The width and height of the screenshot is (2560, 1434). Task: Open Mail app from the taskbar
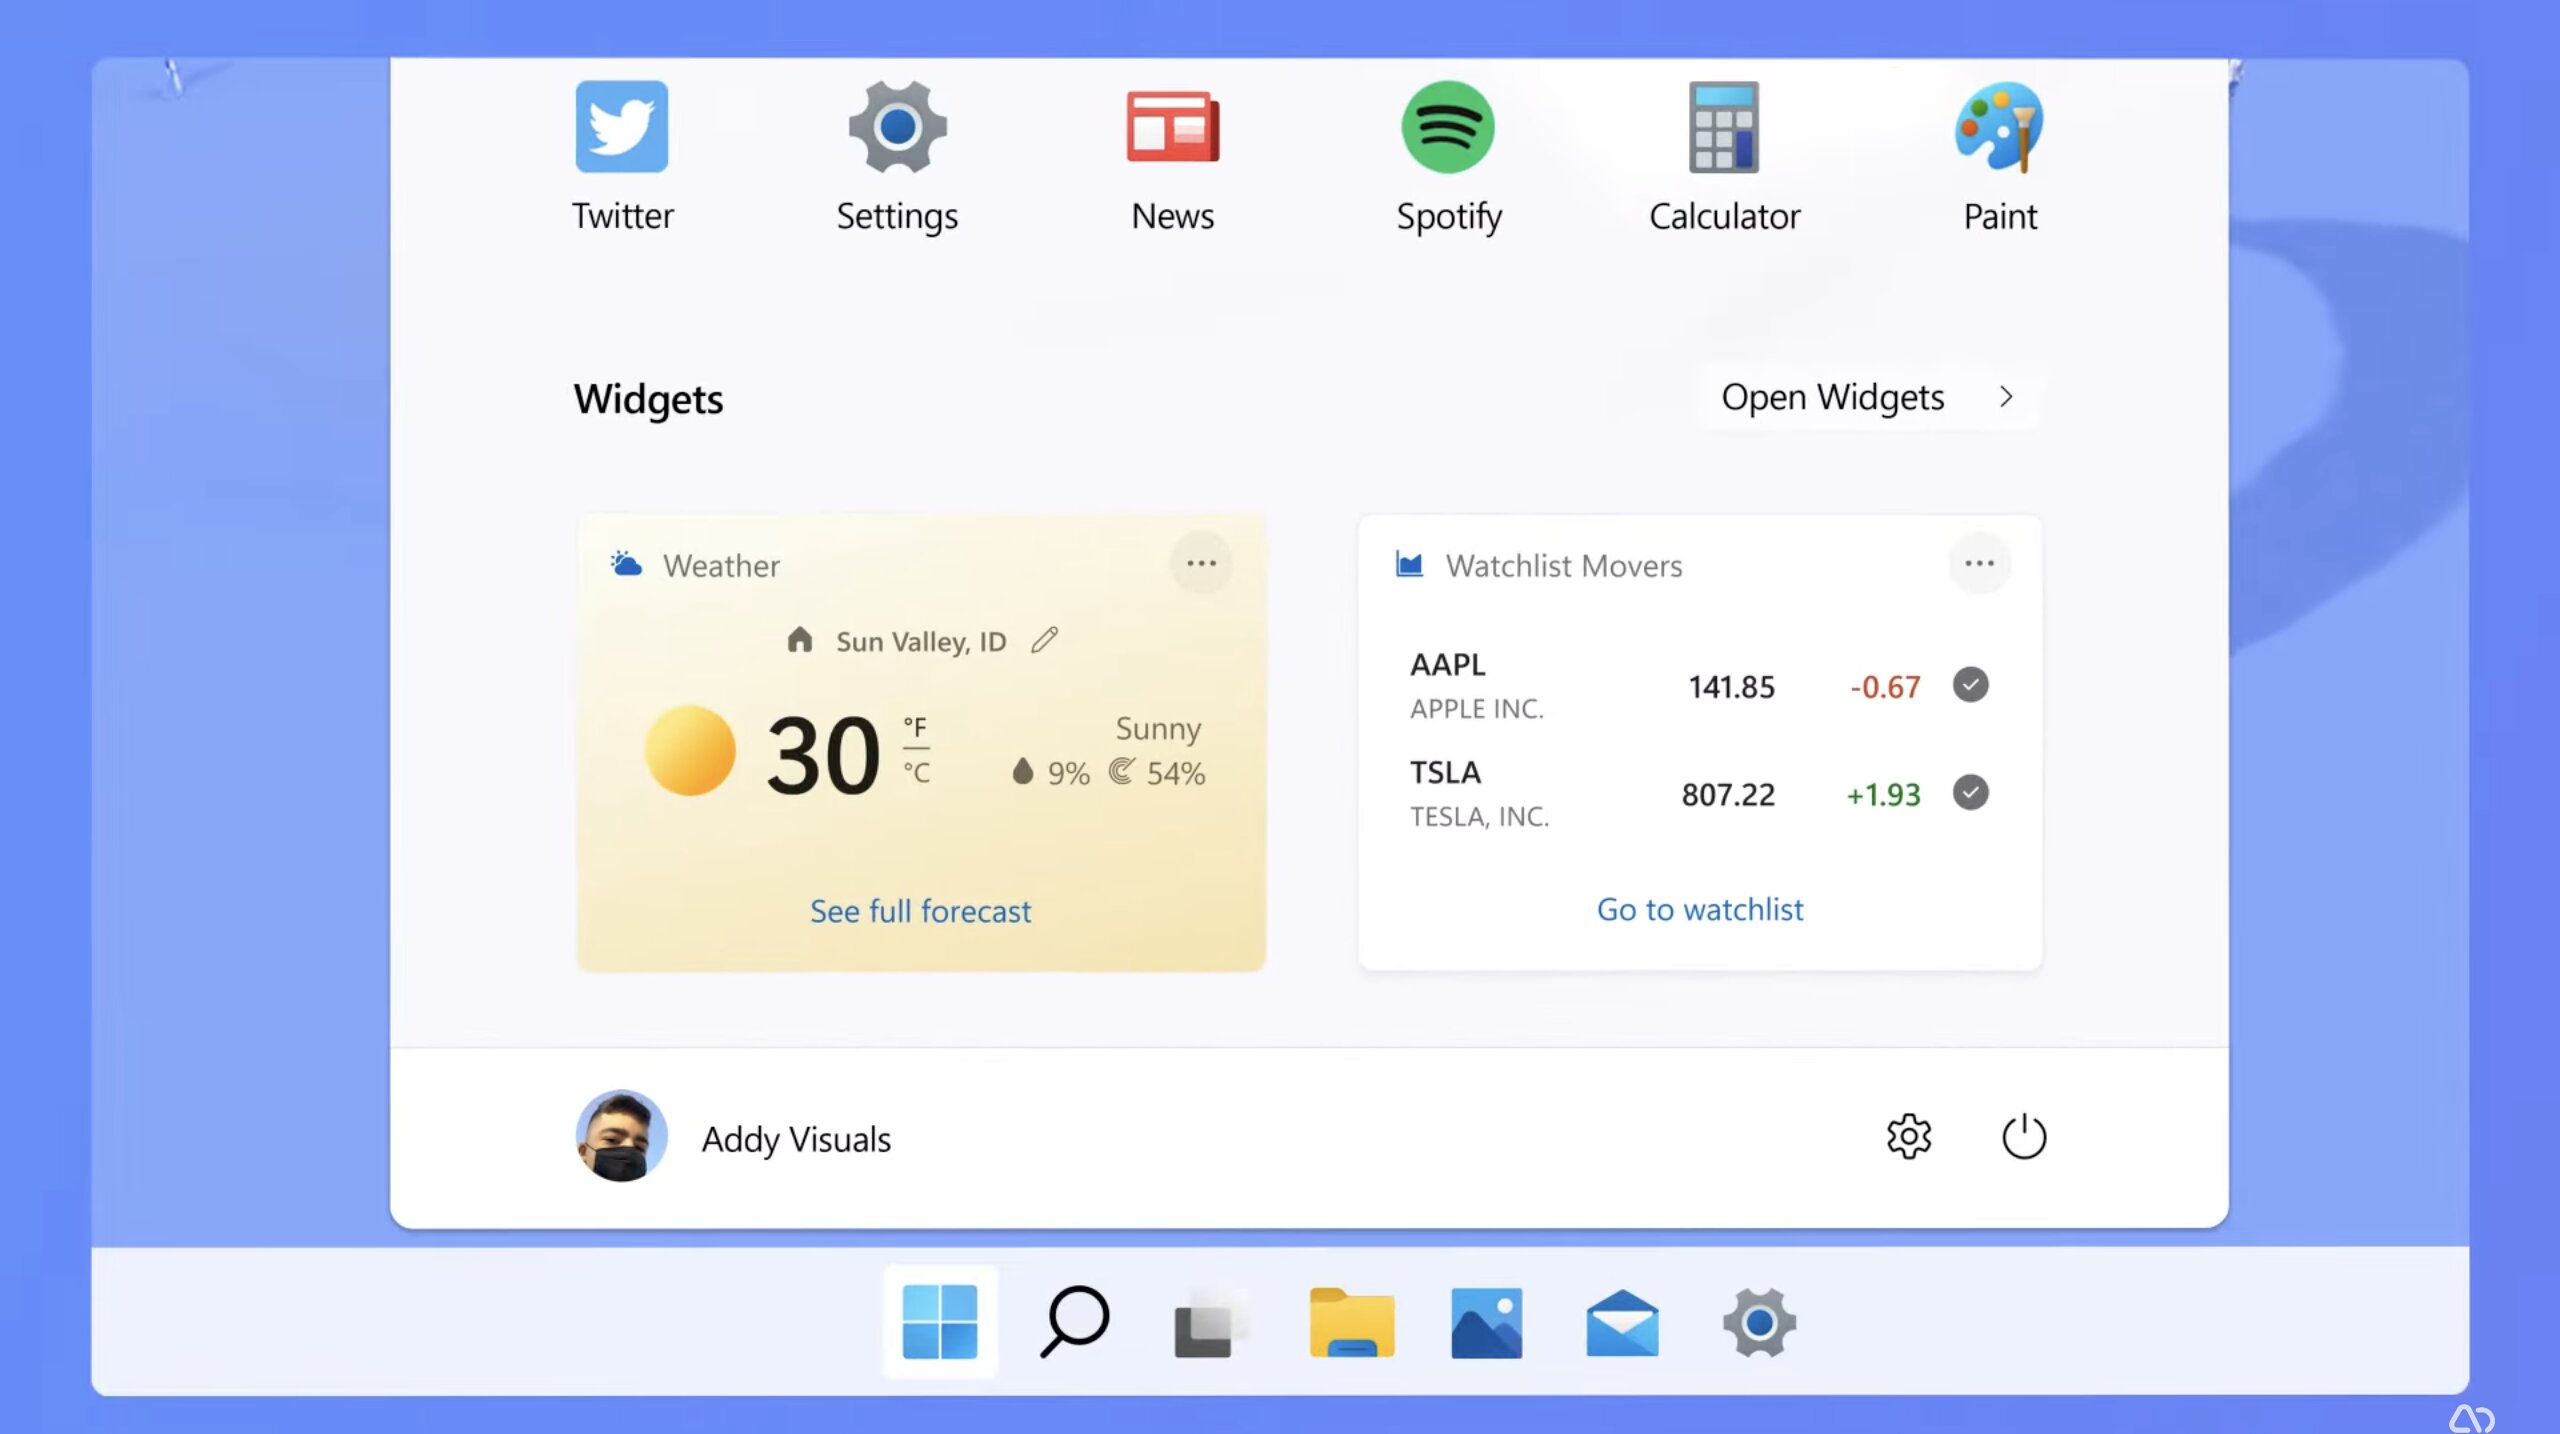[x=1622, y=1322]
